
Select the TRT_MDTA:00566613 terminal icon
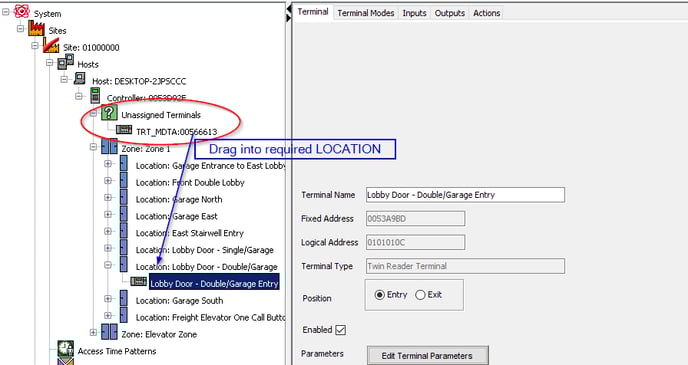click(x=124, y=130)
